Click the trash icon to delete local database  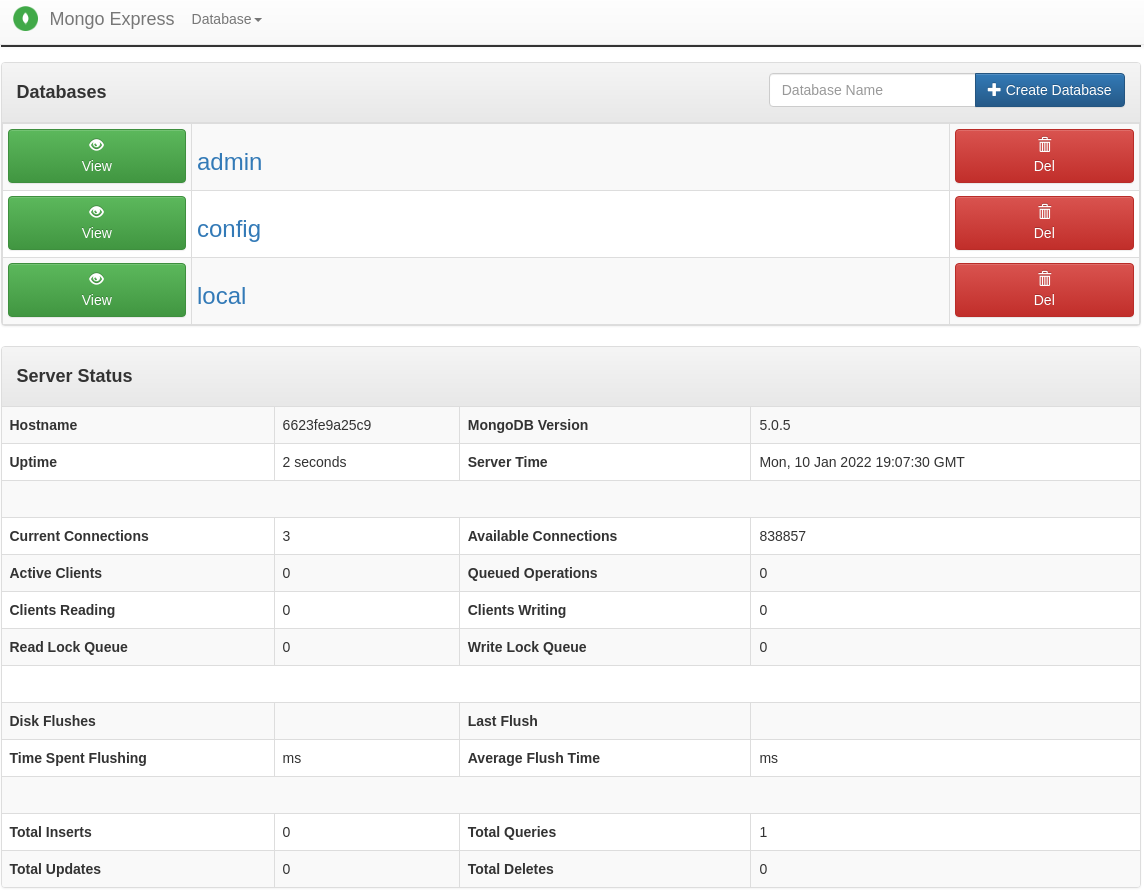[x=1044, y=279]
